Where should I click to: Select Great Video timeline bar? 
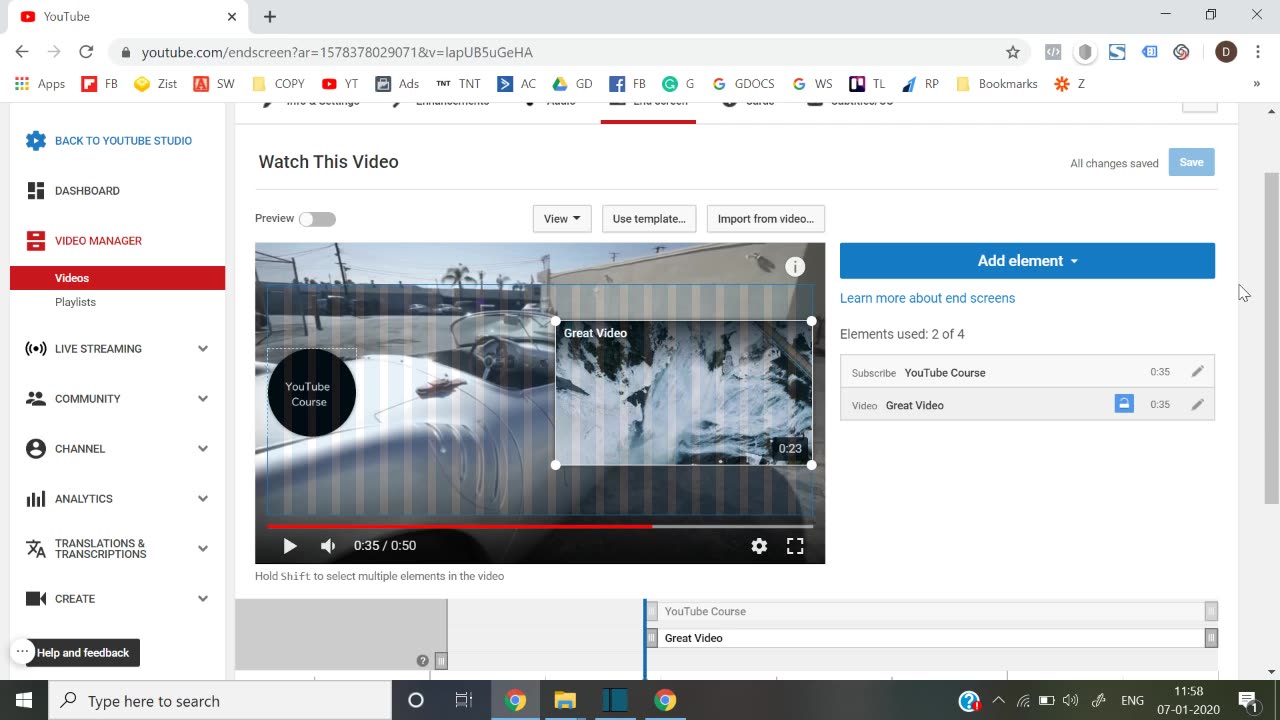pos(931,638)
